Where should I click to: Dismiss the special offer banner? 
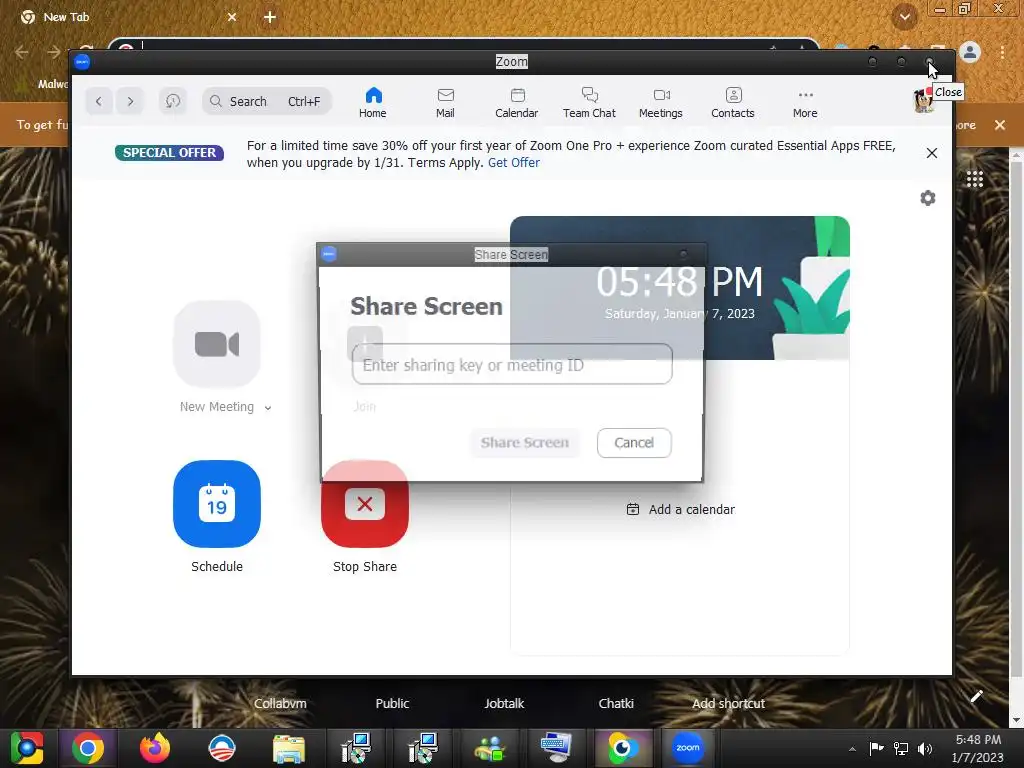(x=932, y=153)
